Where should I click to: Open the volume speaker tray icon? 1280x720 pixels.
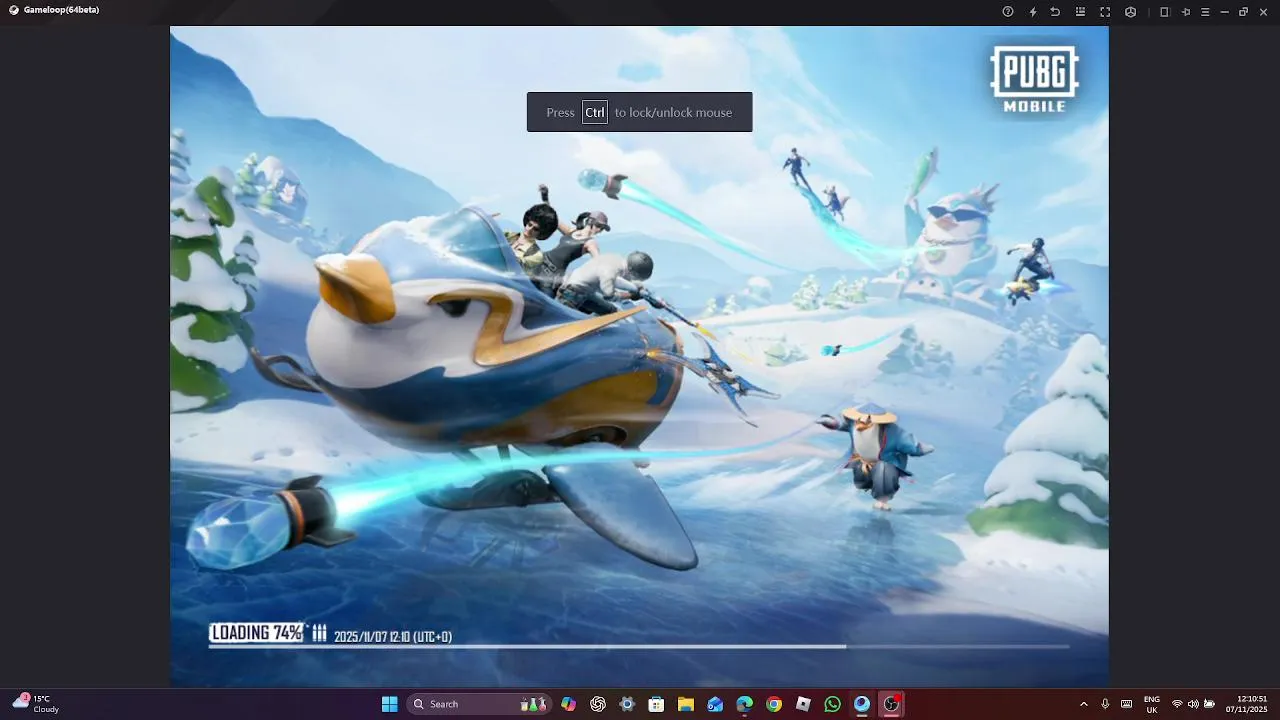1193,704
